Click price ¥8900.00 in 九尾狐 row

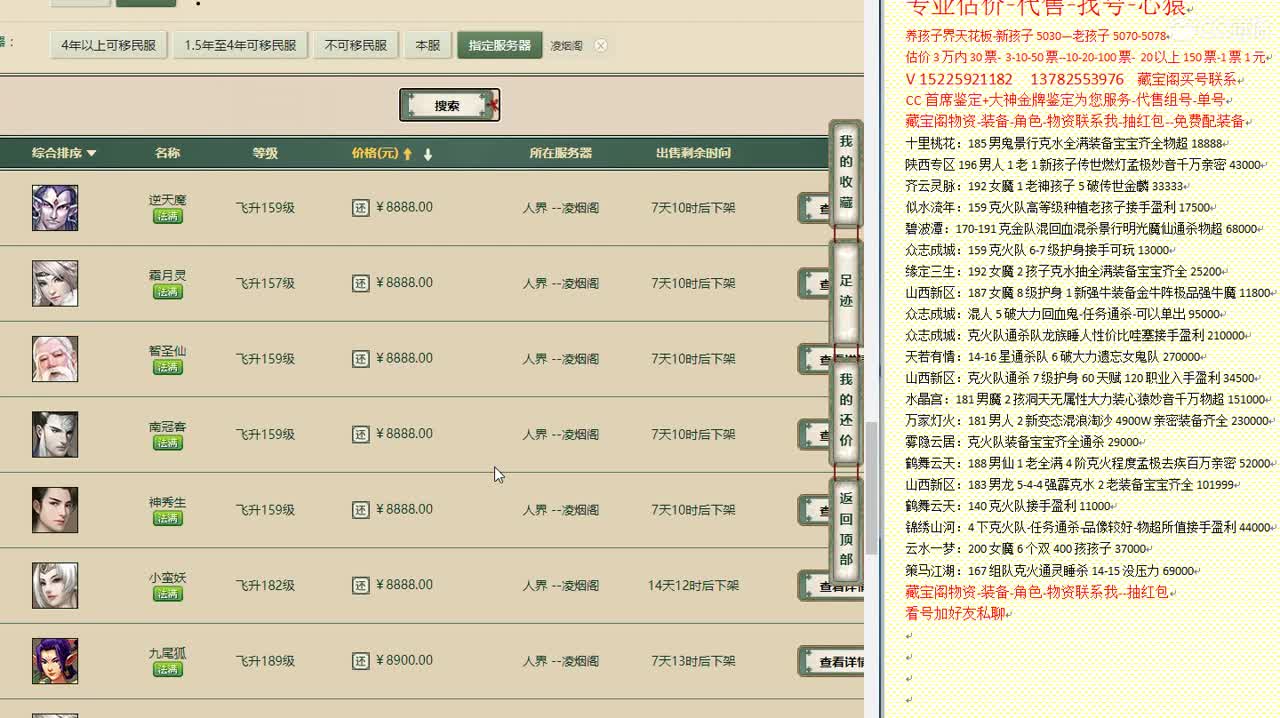point(404,661)
